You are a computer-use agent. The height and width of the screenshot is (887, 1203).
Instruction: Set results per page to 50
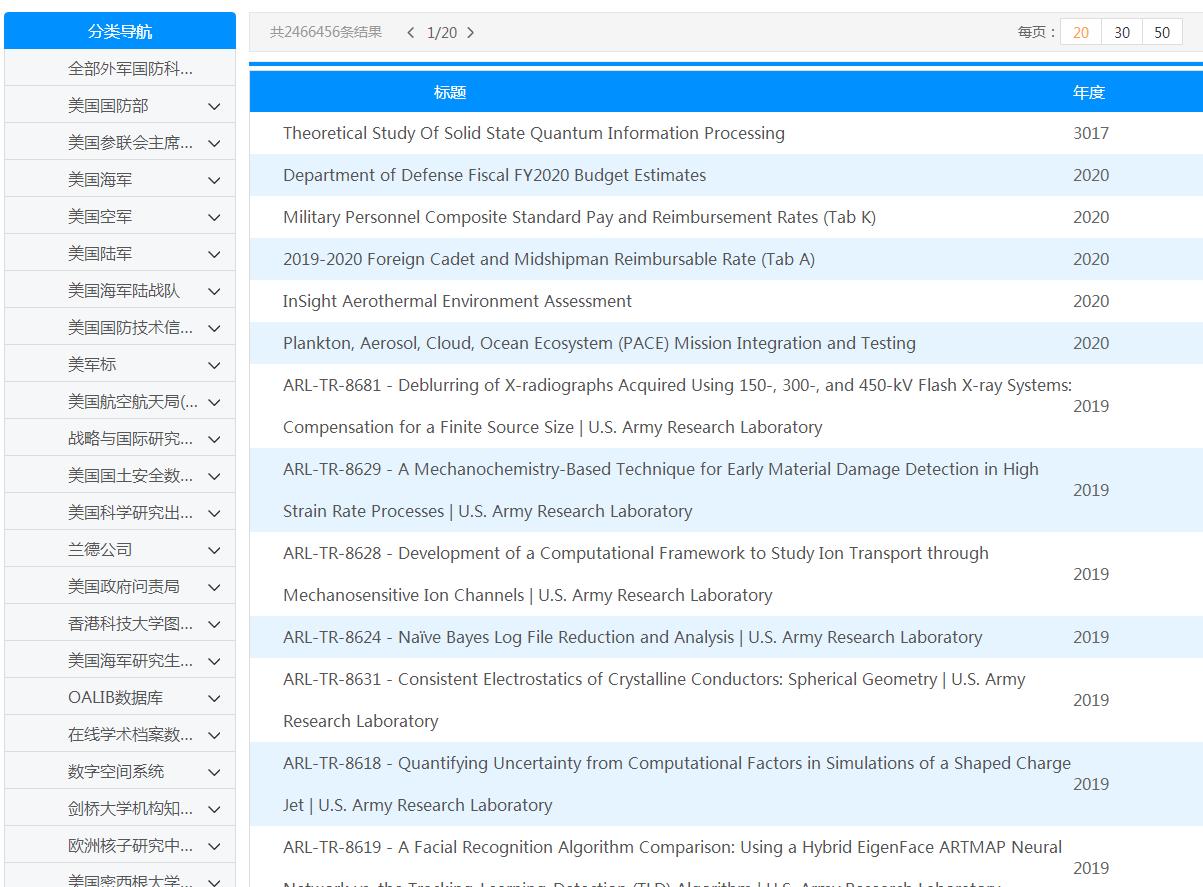click(x=1162, y=33)
